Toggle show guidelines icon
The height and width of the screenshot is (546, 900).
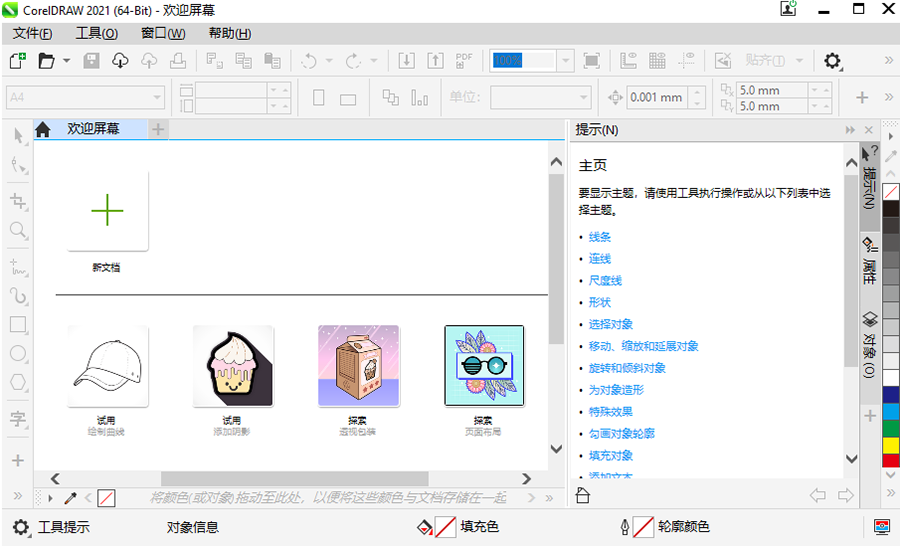point(686,60)
